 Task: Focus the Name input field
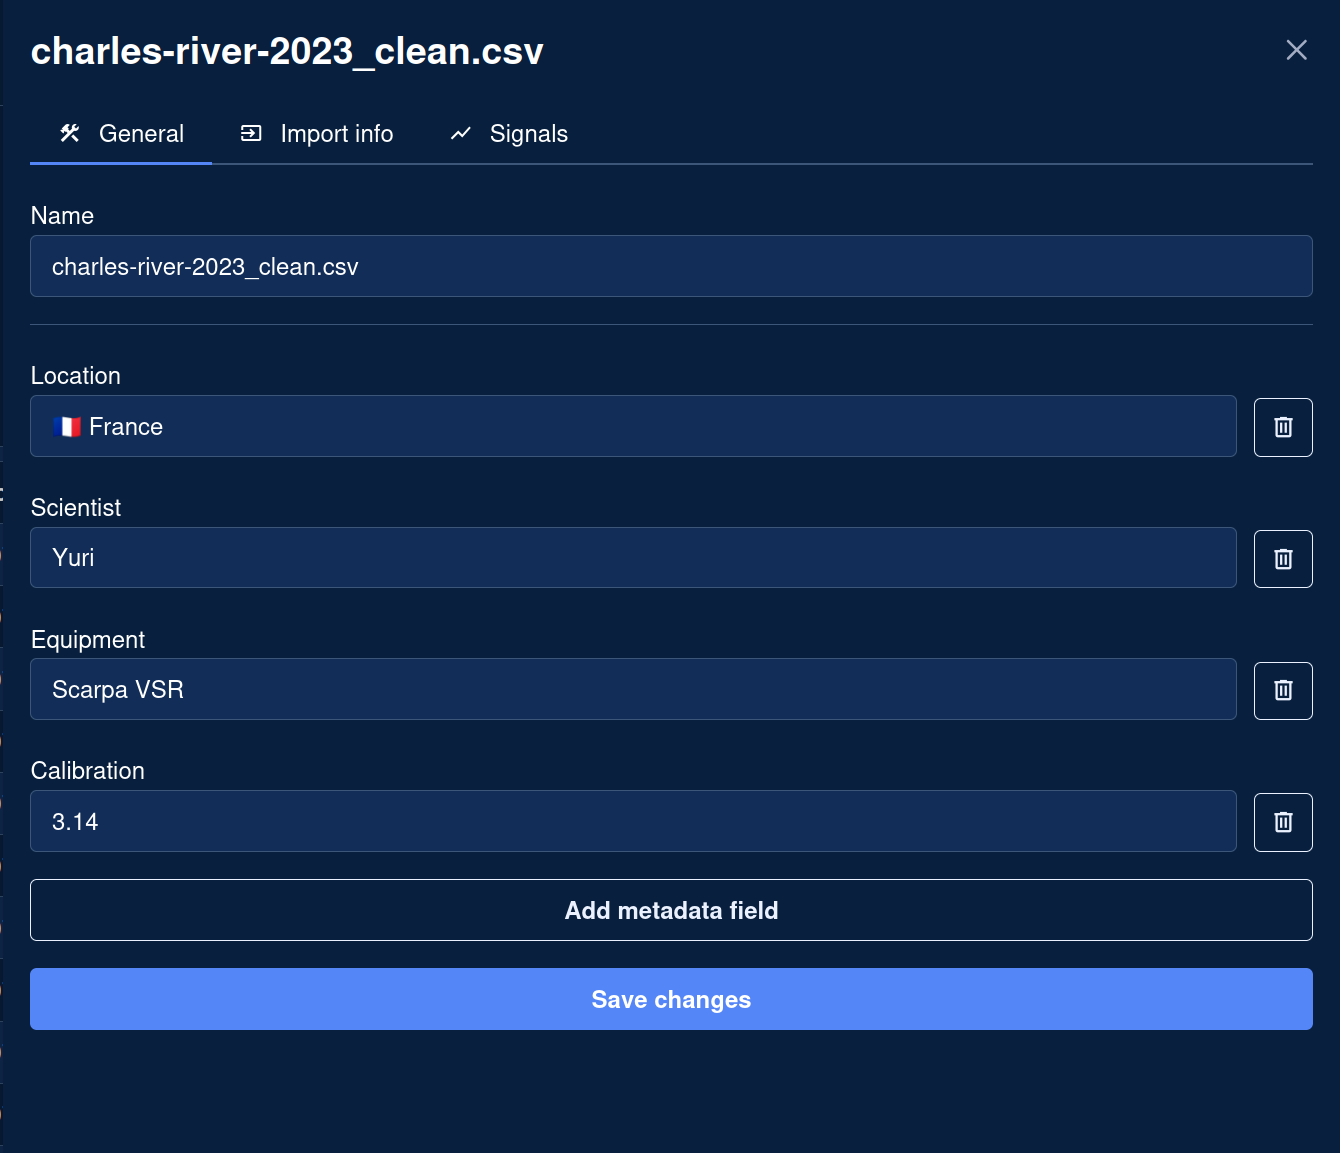pyautogui.click(x=671, y=267)
